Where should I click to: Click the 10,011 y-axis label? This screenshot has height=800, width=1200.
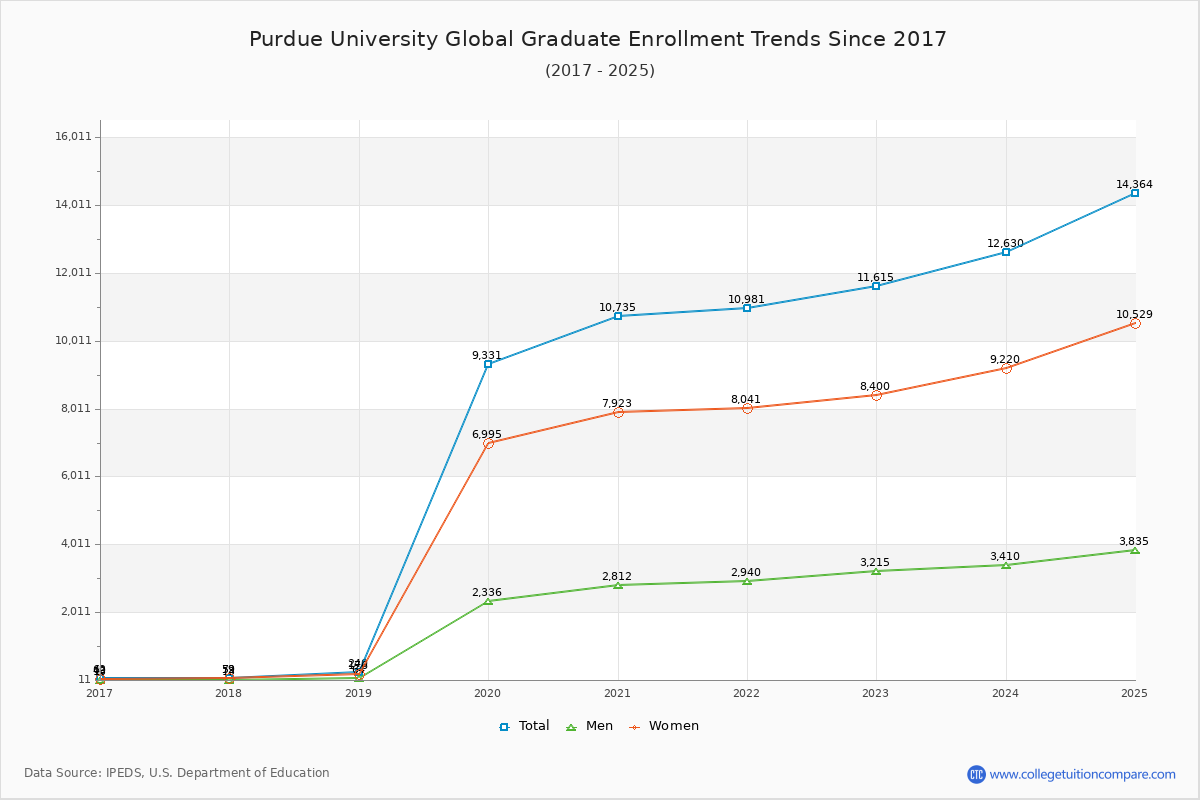pyautogui.click(x=73, y=341)
